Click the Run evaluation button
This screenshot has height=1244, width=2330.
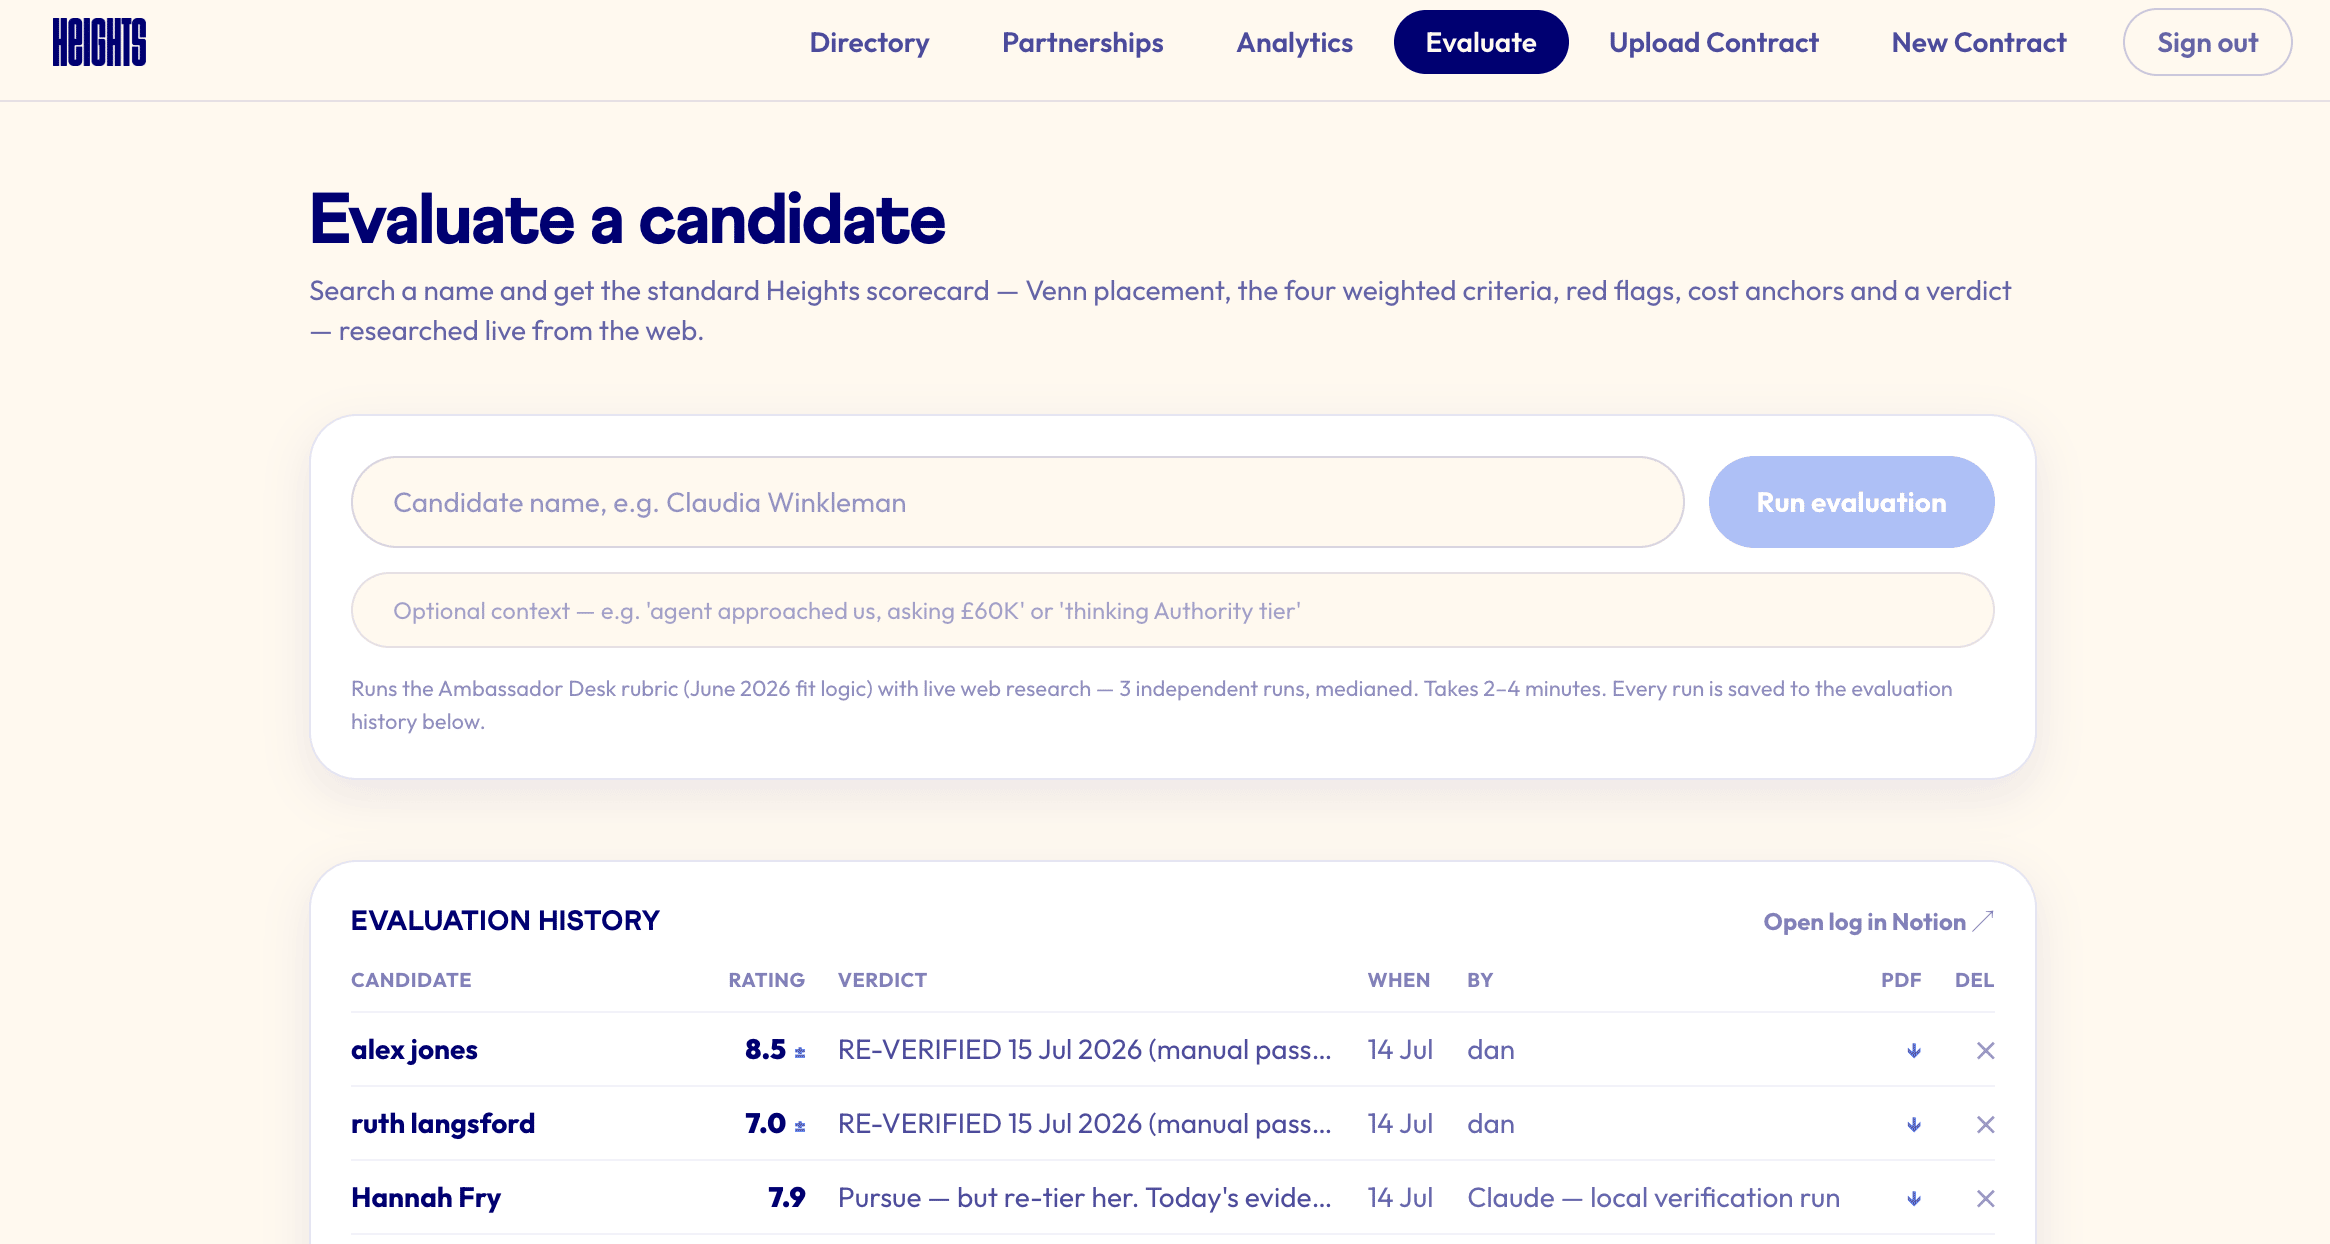[1851, 502]
